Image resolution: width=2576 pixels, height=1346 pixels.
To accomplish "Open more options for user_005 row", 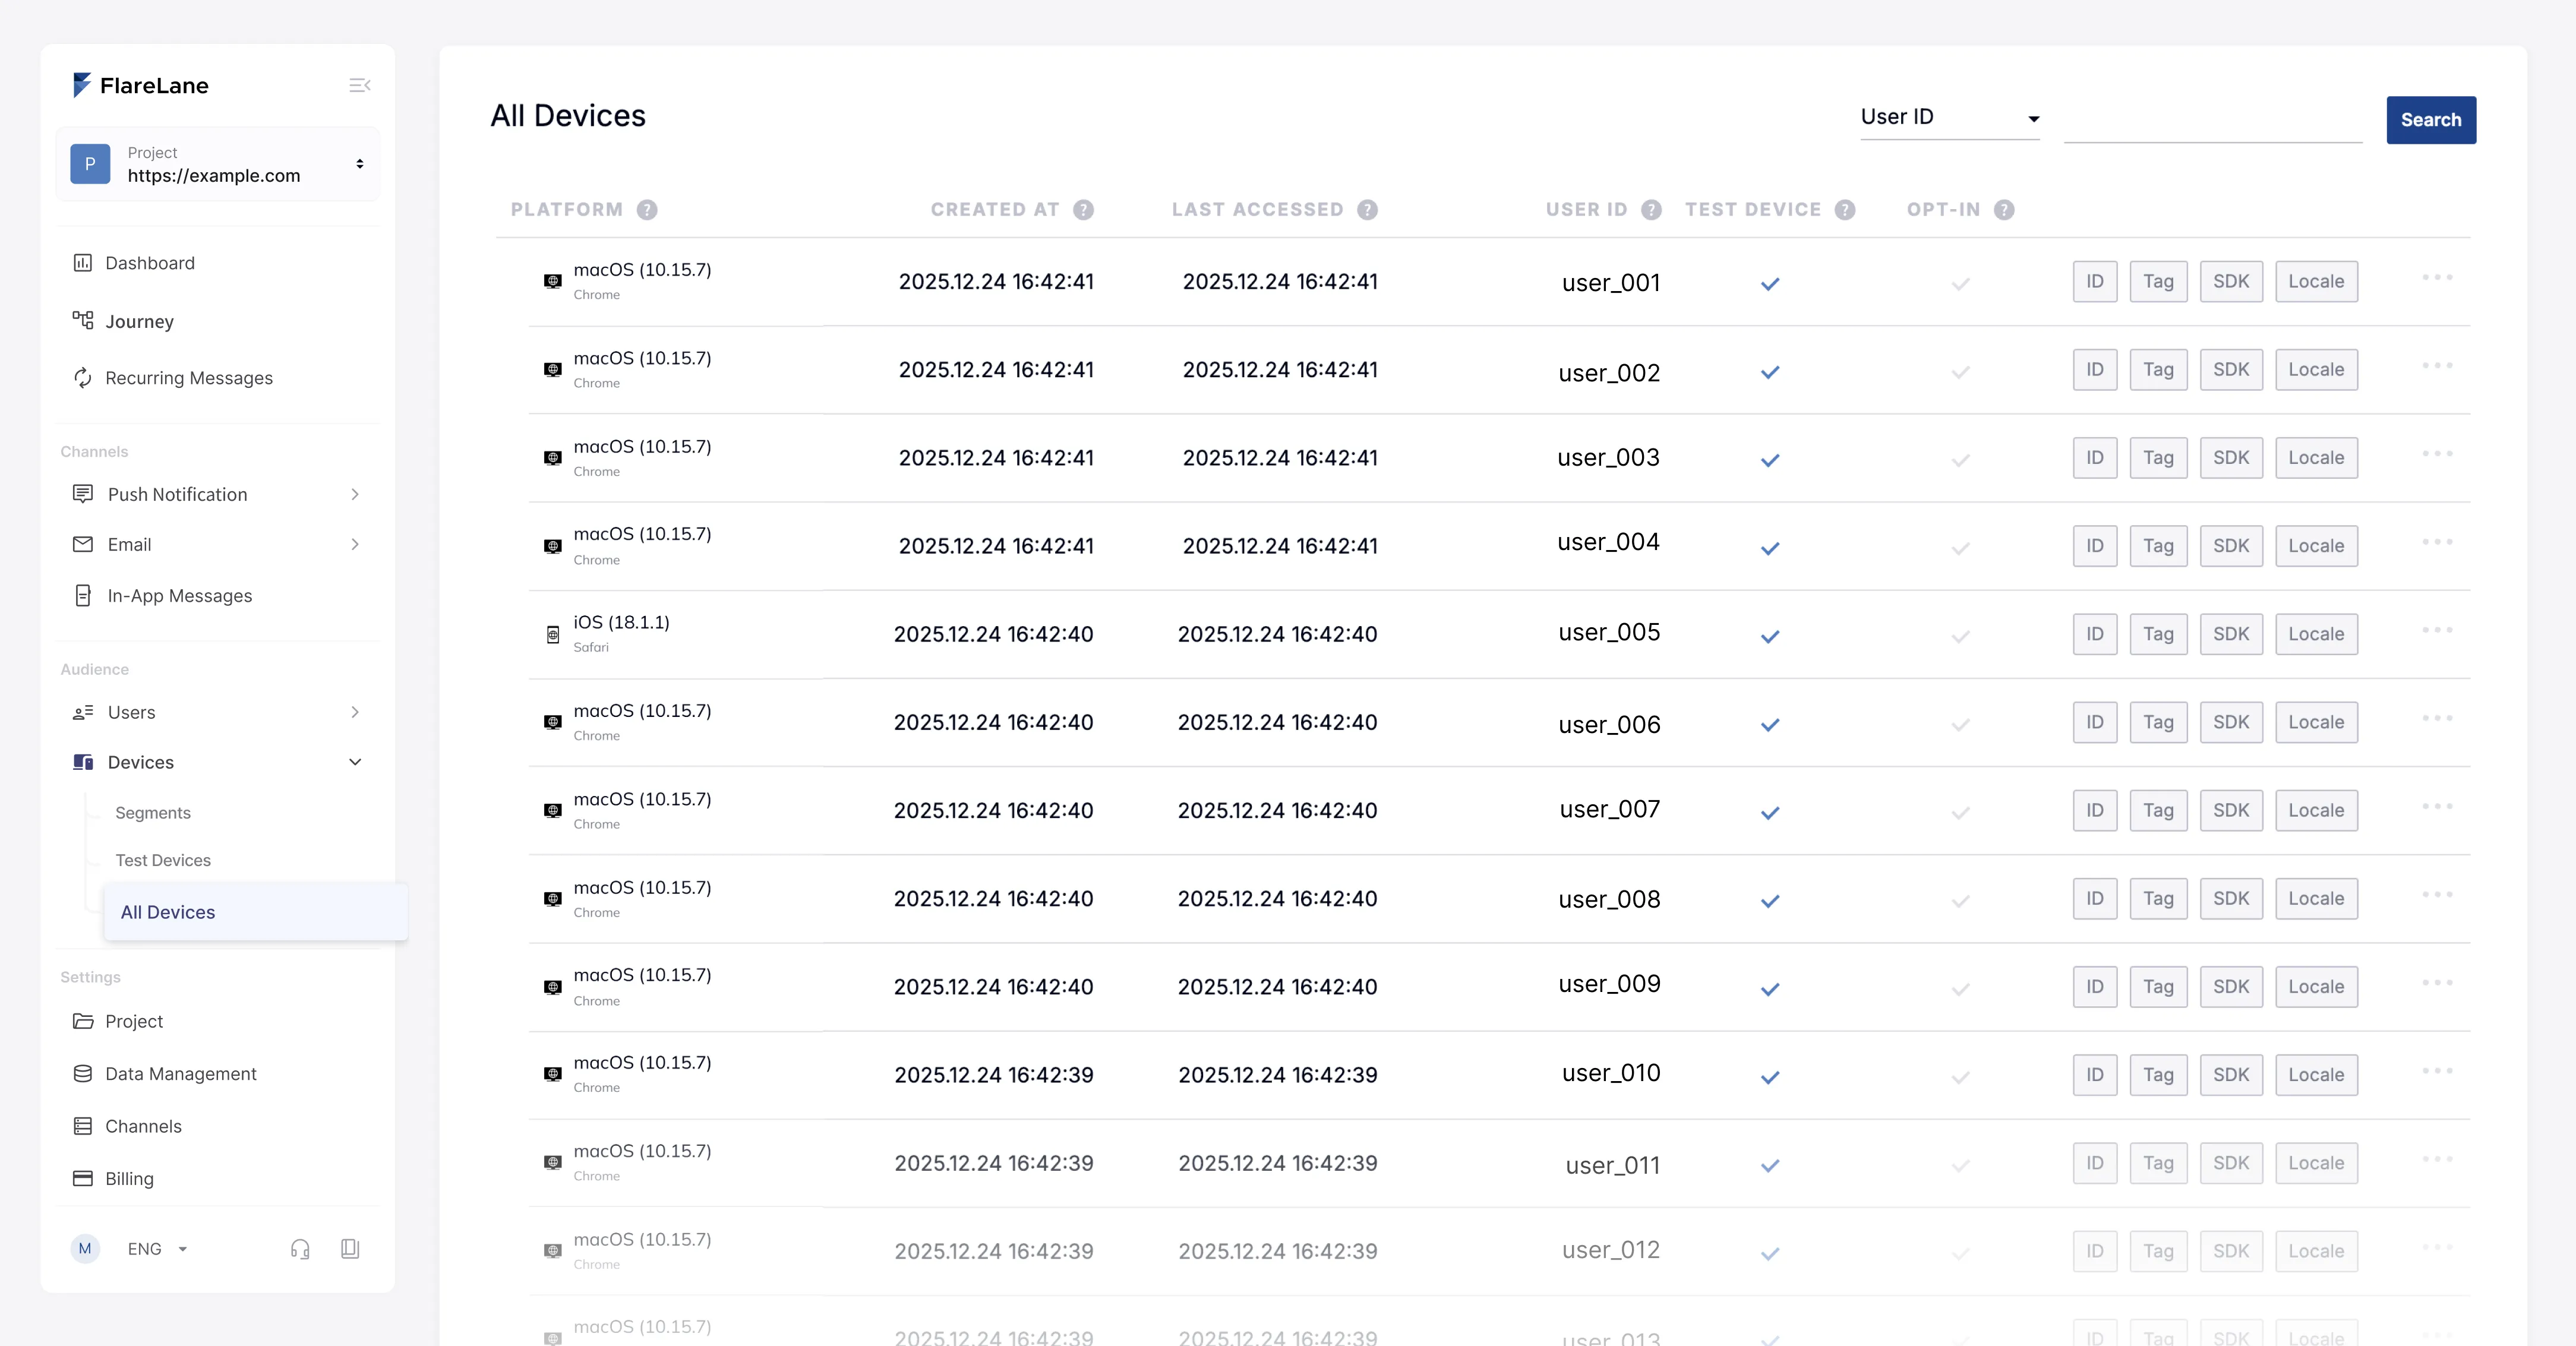I will tap(2437, 630).
